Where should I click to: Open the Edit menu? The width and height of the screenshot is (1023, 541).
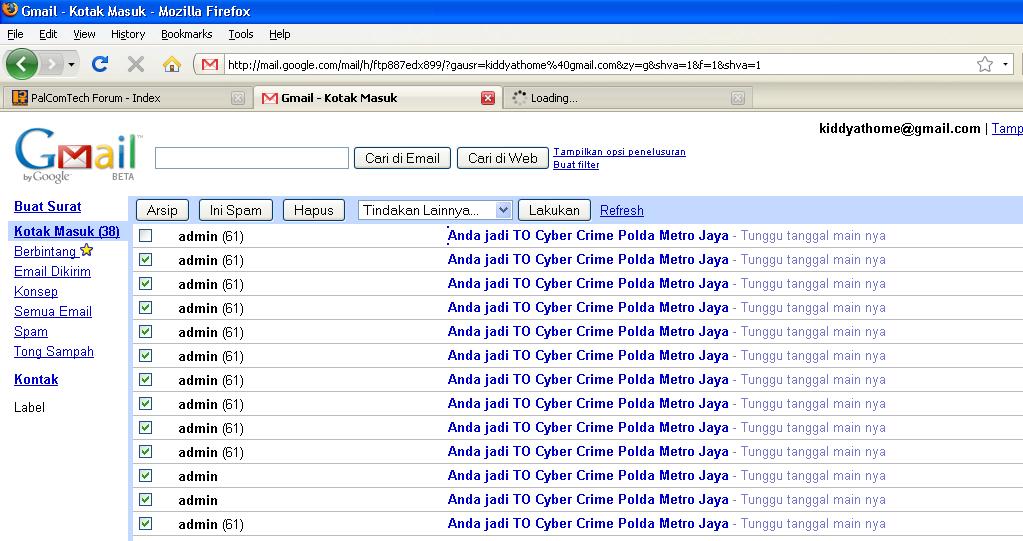click(x=48, y=34)
